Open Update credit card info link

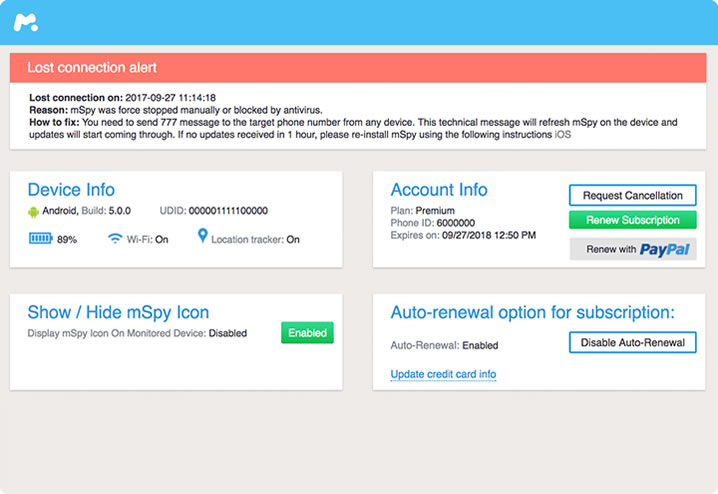(443, 374)
